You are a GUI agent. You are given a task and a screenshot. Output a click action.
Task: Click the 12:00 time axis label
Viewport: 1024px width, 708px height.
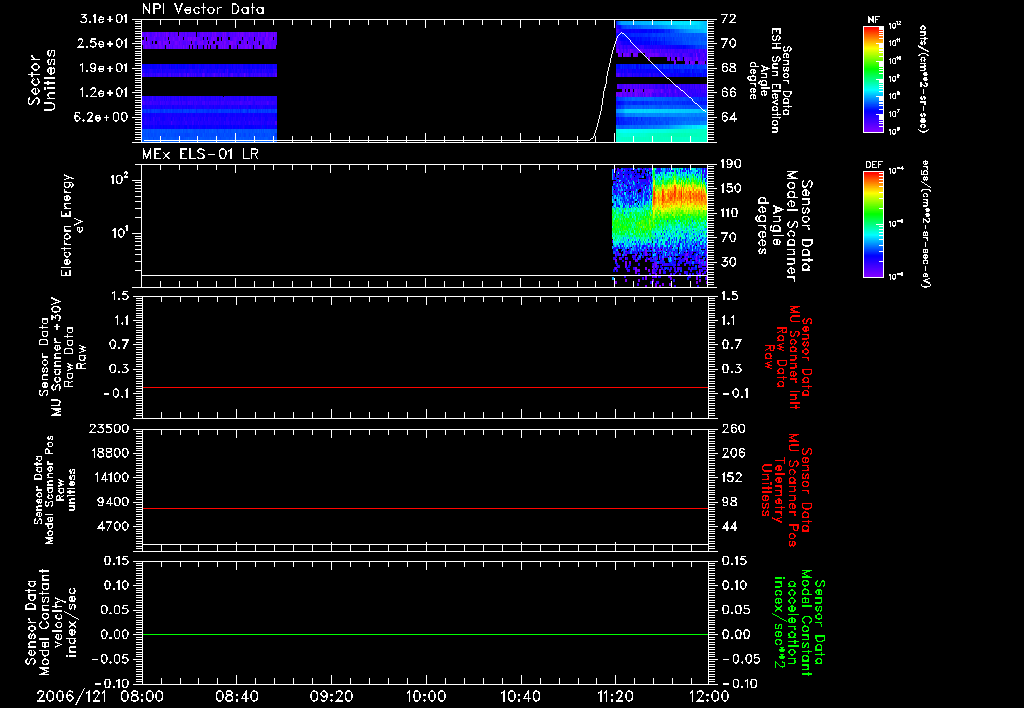(709, 696)
